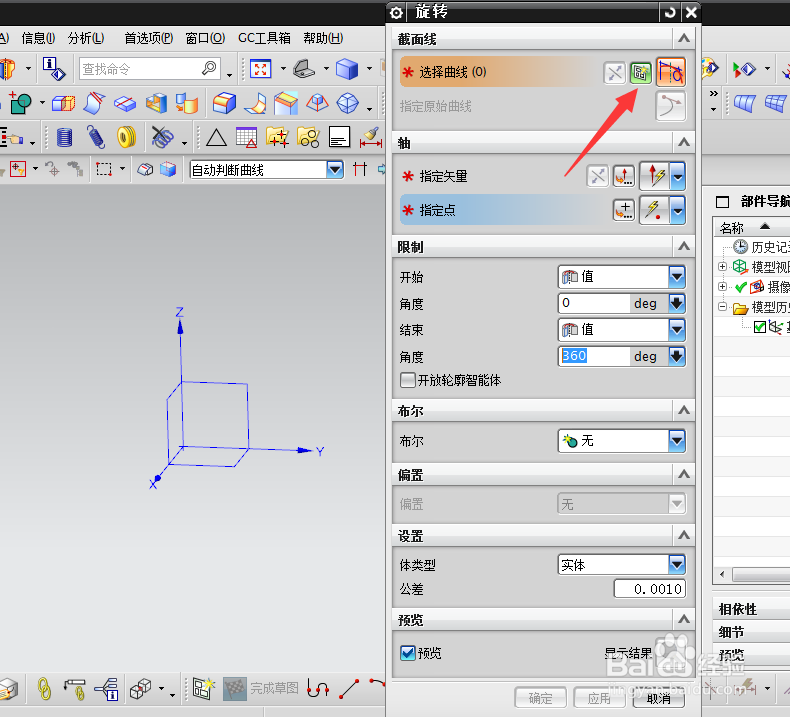Click the 指定原始曲线 icon button
The image size is (790, 717).
click(671, 106)
